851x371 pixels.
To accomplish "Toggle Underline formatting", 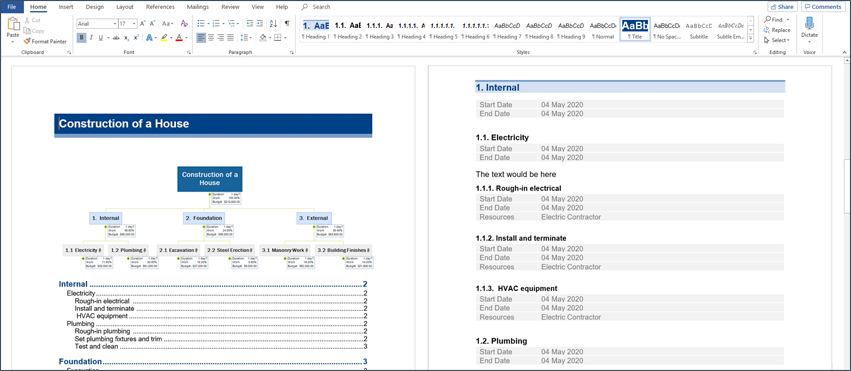I will pyautogui.click(x=100, y=37).
